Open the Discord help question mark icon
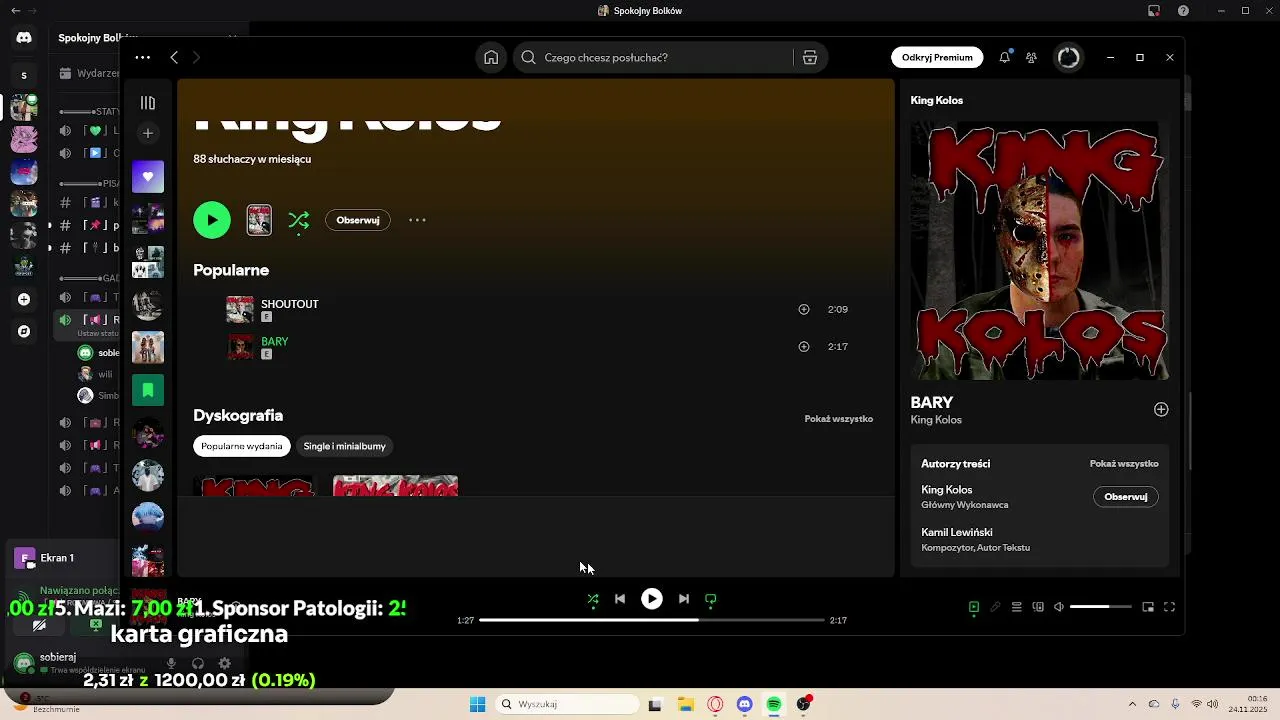 point(1184,11)
